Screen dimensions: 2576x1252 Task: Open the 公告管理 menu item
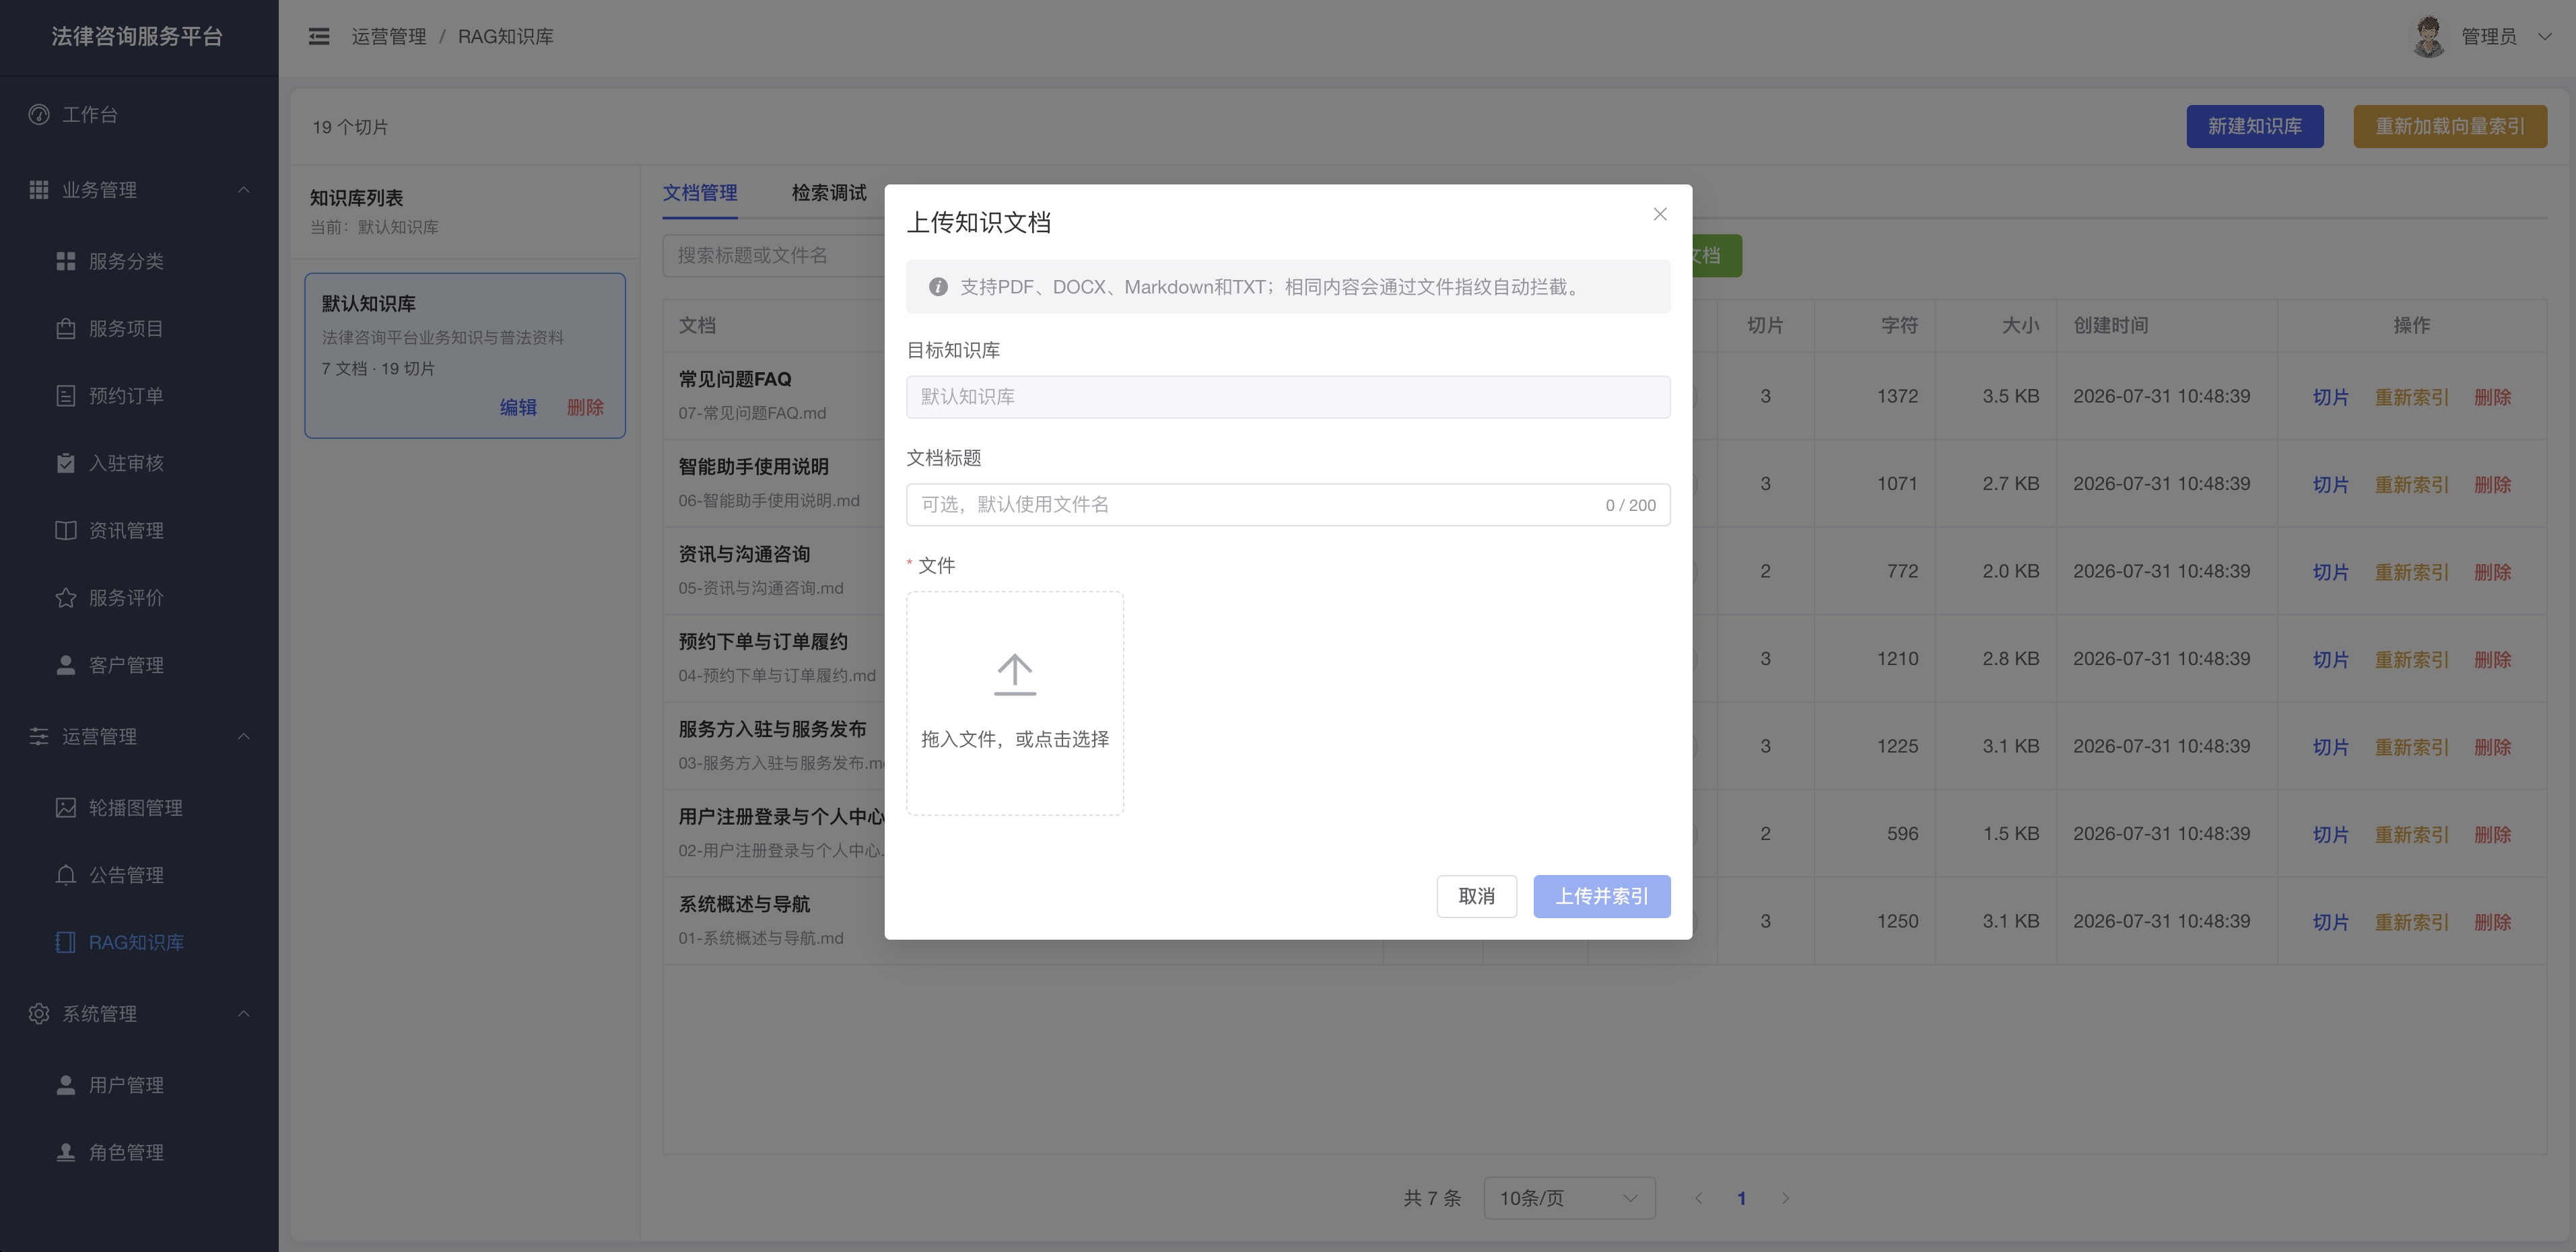(x=139, y=875)
